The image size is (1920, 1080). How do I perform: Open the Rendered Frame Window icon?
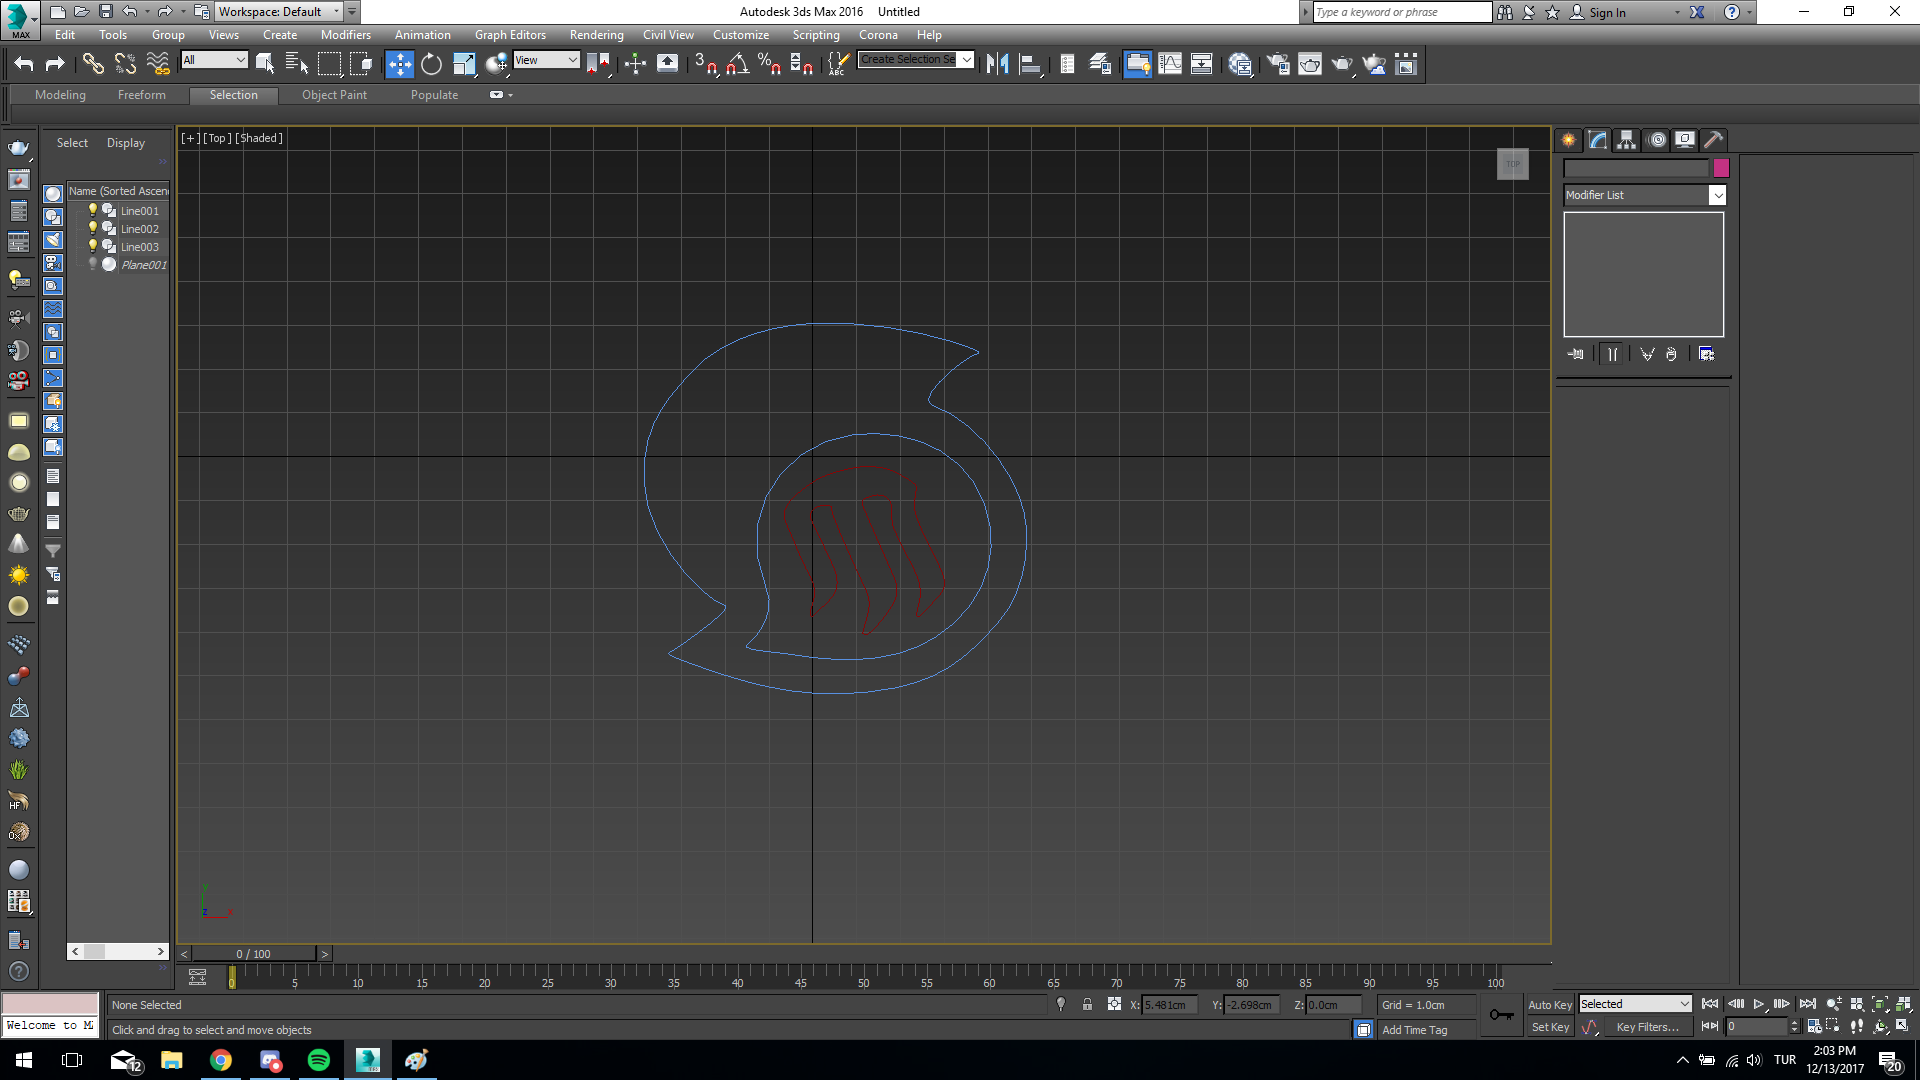tap(1310, 64)
